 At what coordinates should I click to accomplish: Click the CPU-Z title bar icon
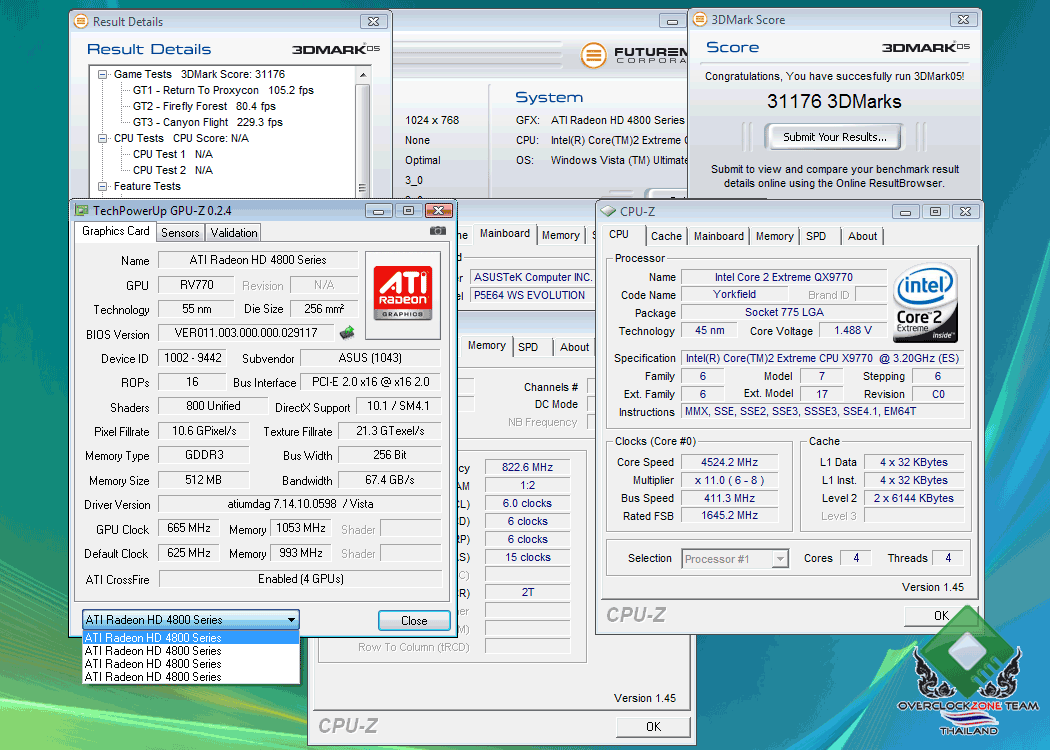[608, 212]
